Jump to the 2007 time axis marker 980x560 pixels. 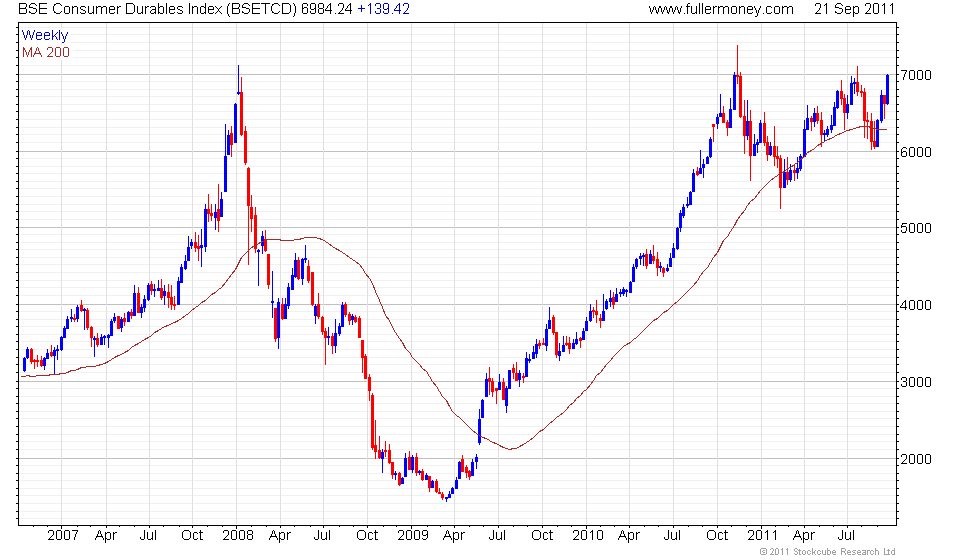pyautogui.click(x=63, y=535)
